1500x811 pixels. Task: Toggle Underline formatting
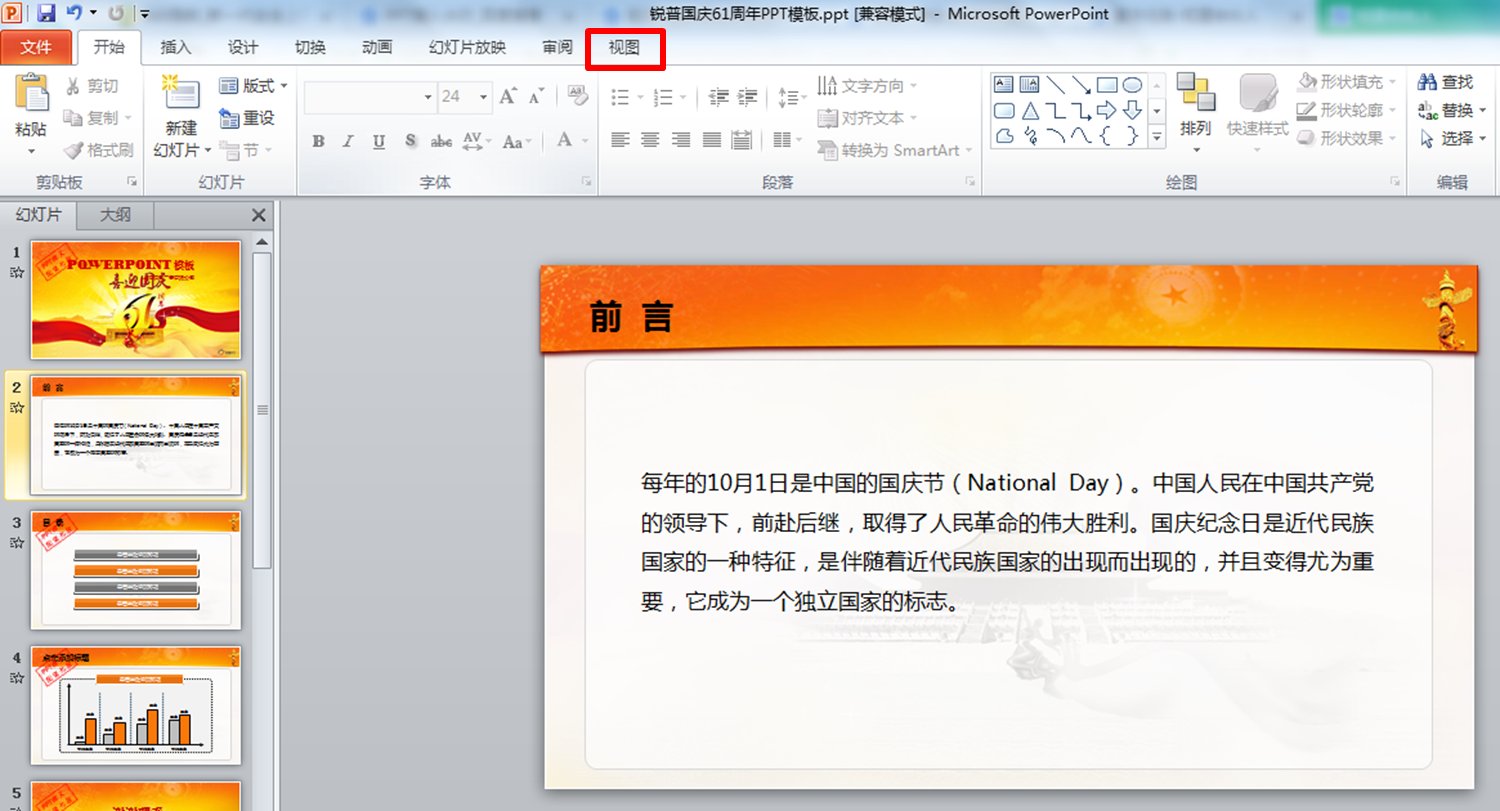point(377,141)
